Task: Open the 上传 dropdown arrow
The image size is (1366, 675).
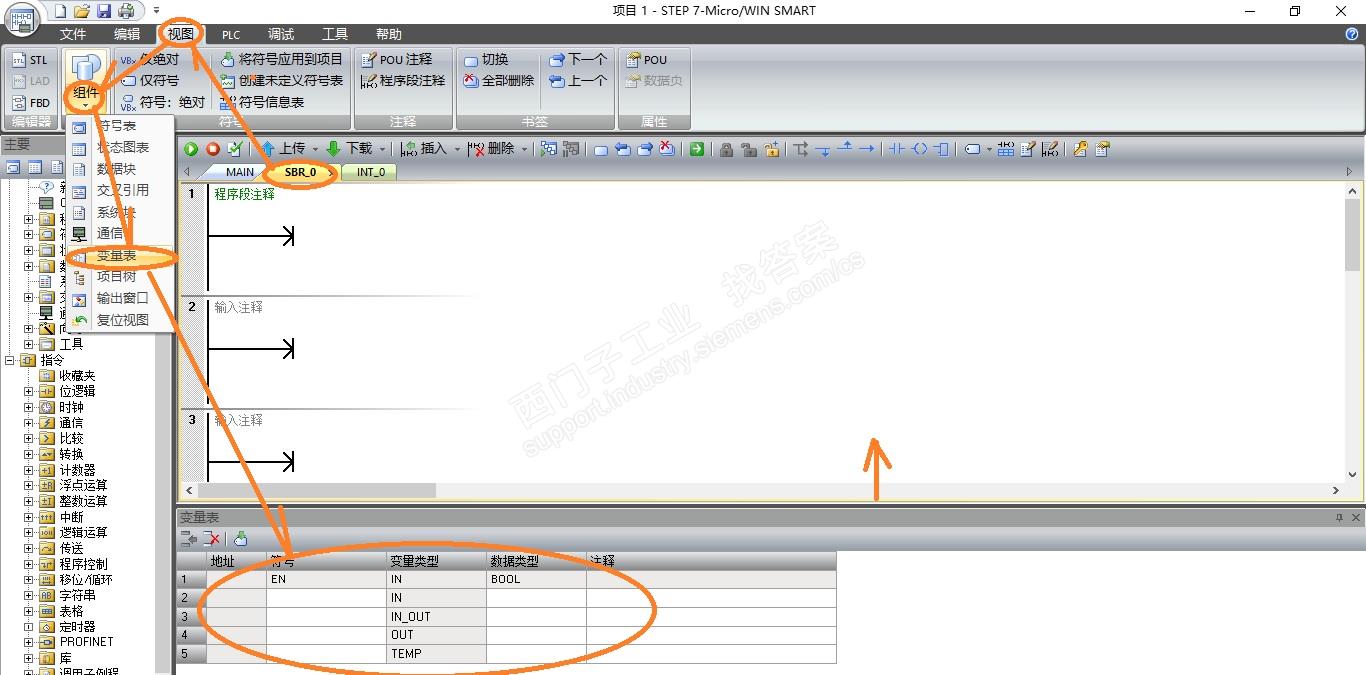Action: [x=316, y=149]
